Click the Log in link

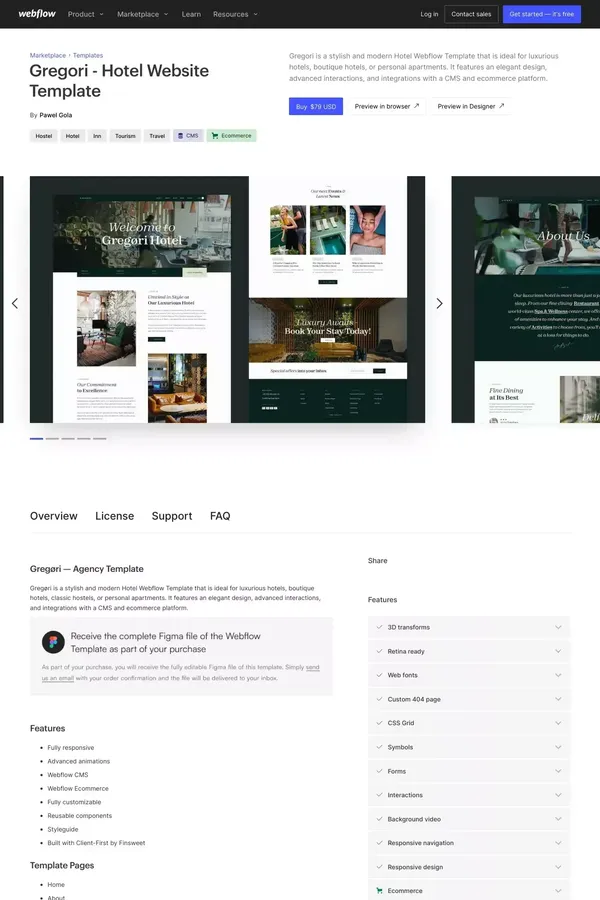tap(429, 14)
